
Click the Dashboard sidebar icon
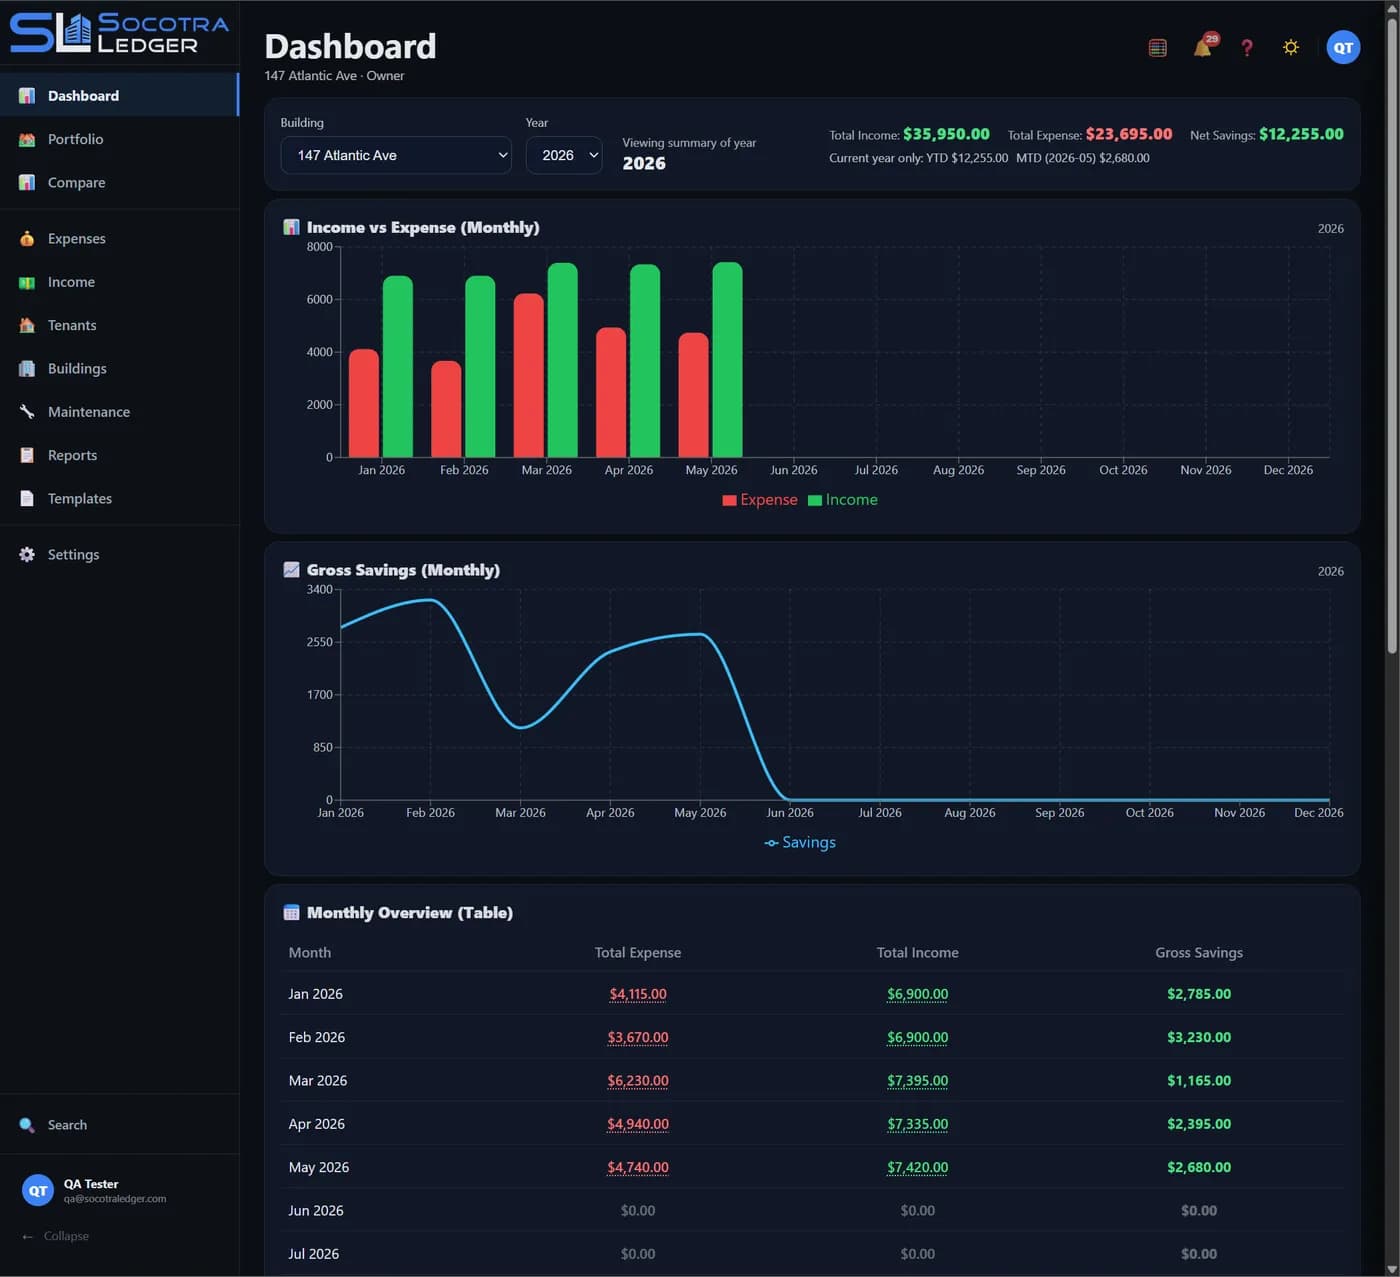click(x=27, y=96)
